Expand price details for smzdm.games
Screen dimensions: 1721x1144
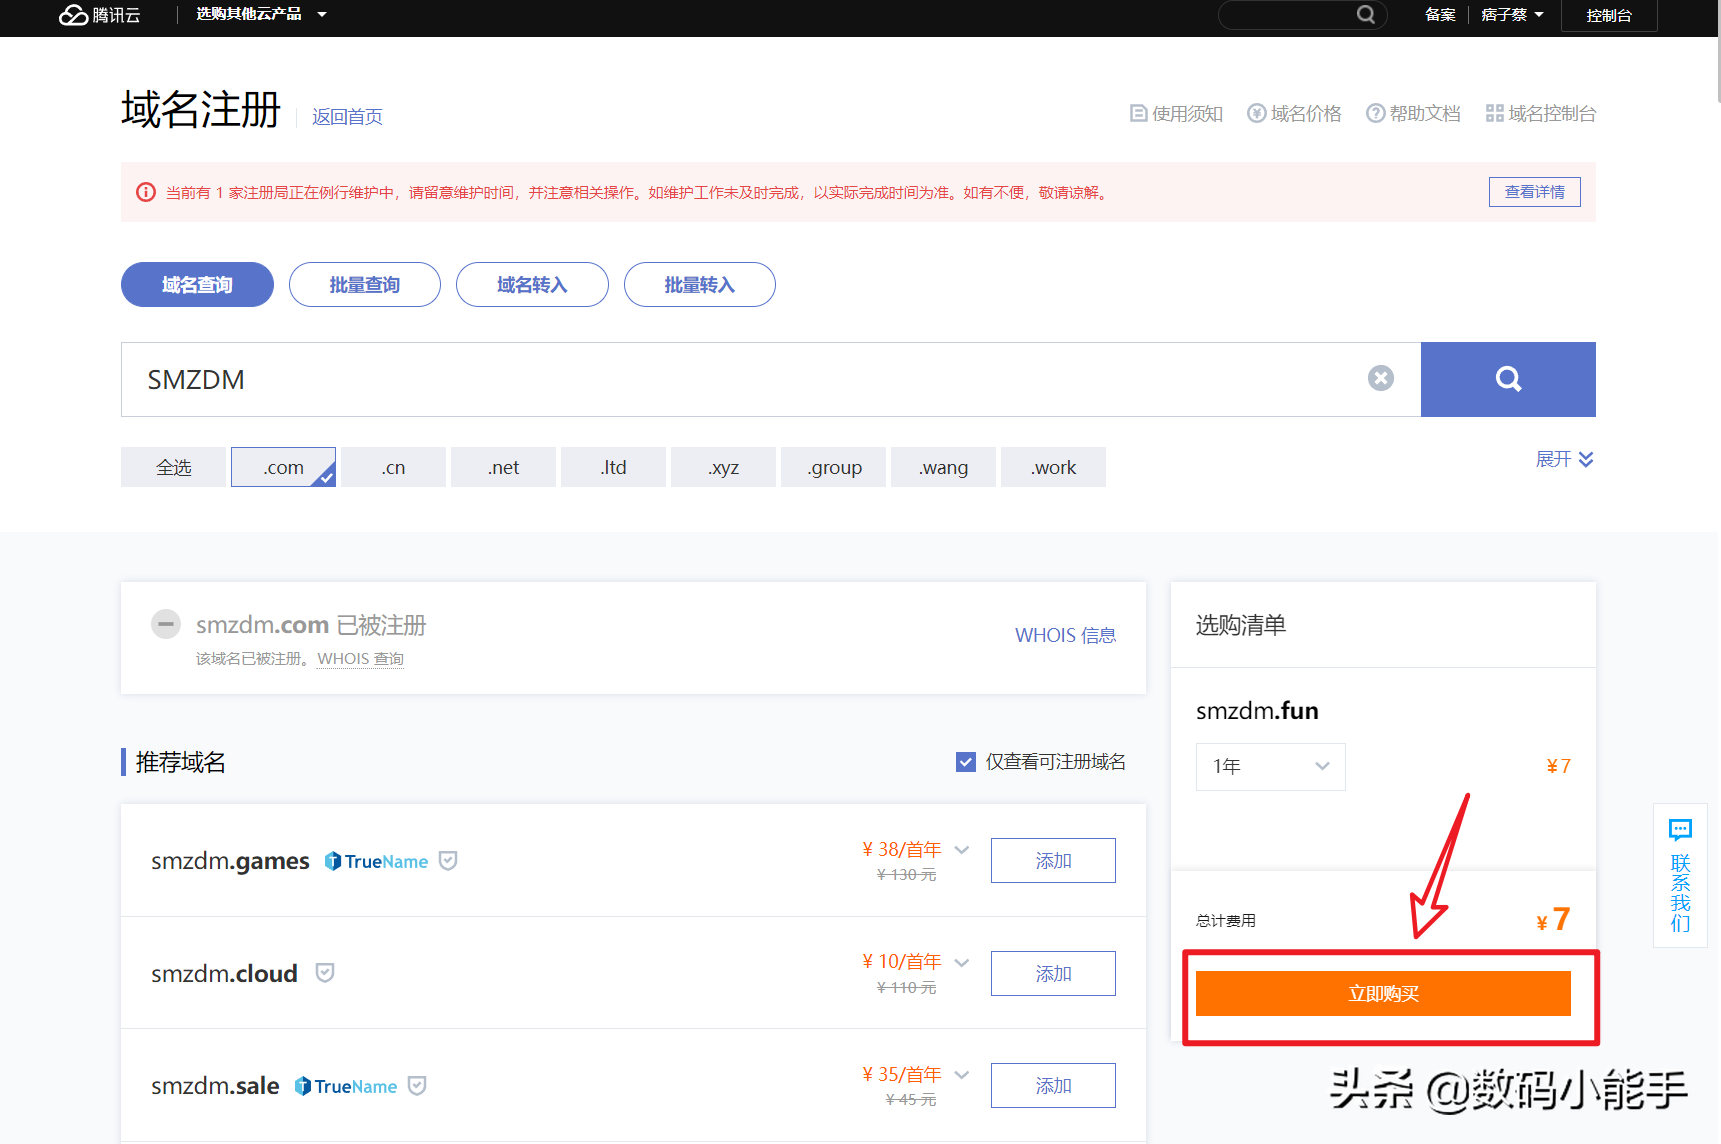click(962, 850)
